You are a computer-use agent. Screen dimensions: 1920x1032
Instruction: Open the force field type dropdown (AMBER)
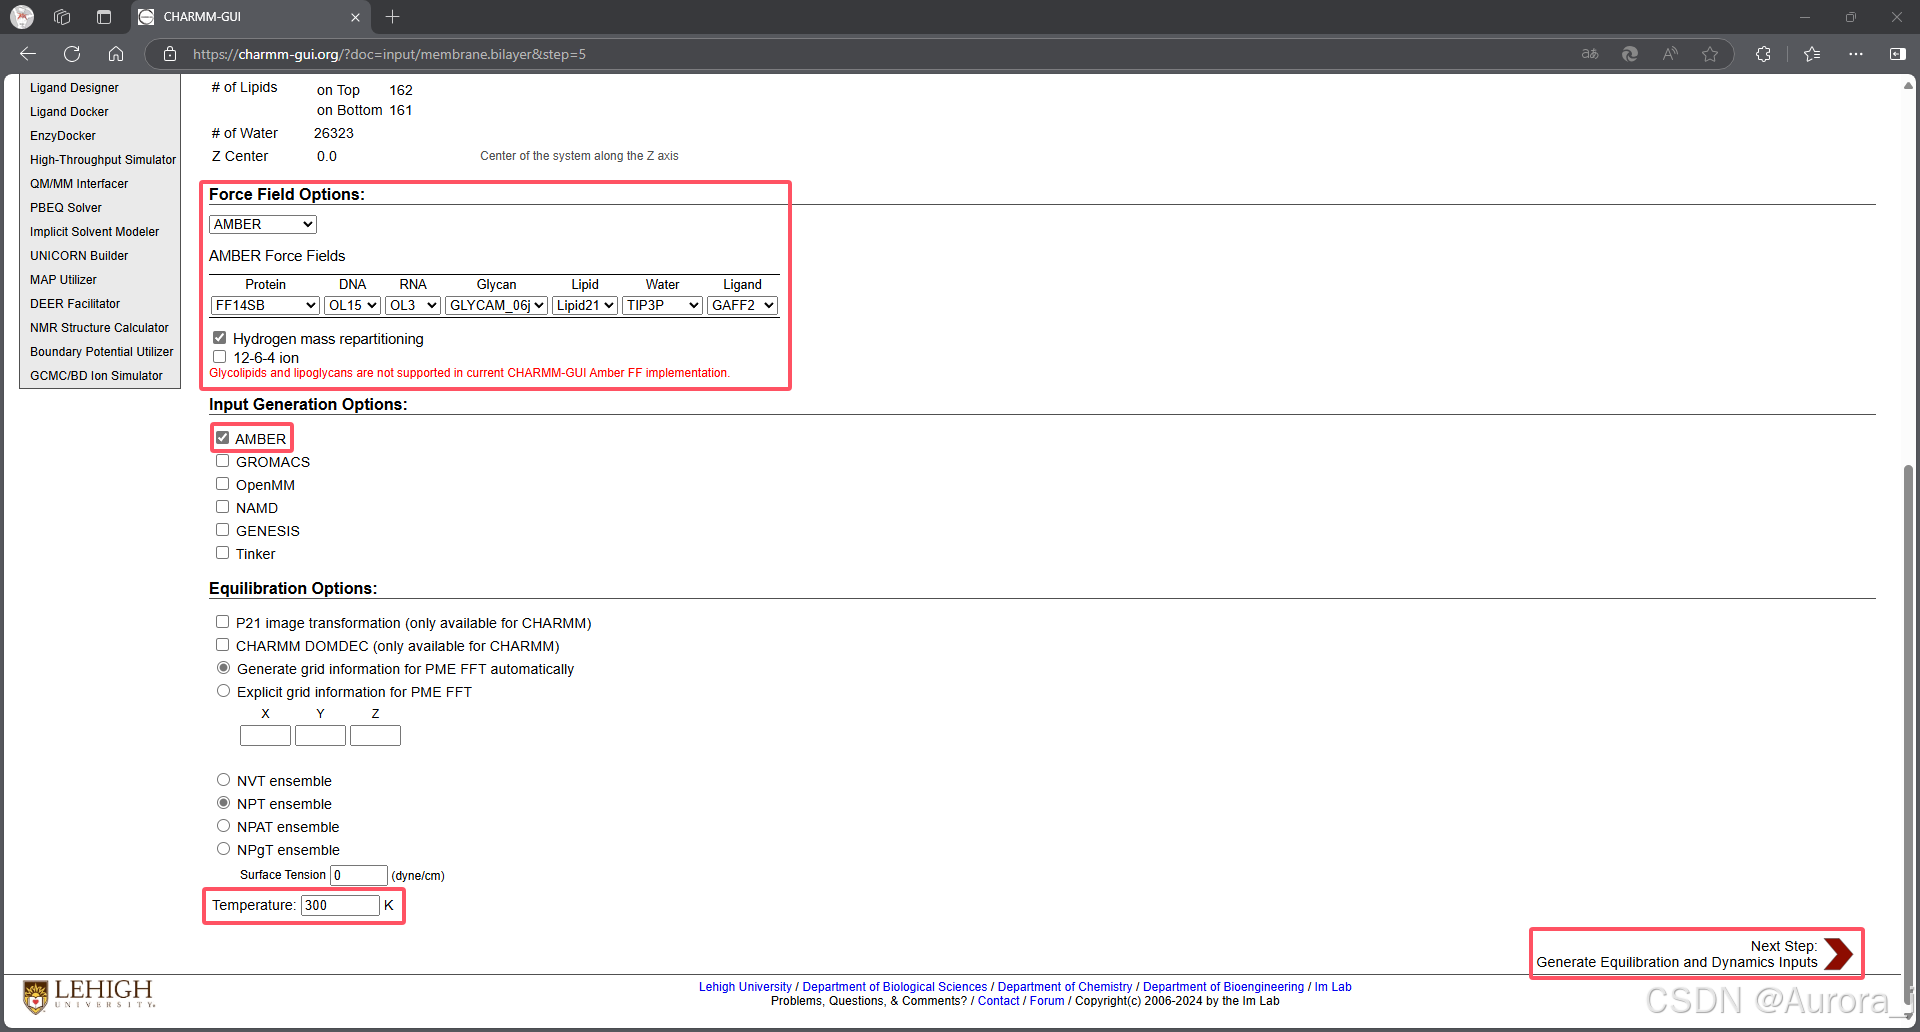263,224
